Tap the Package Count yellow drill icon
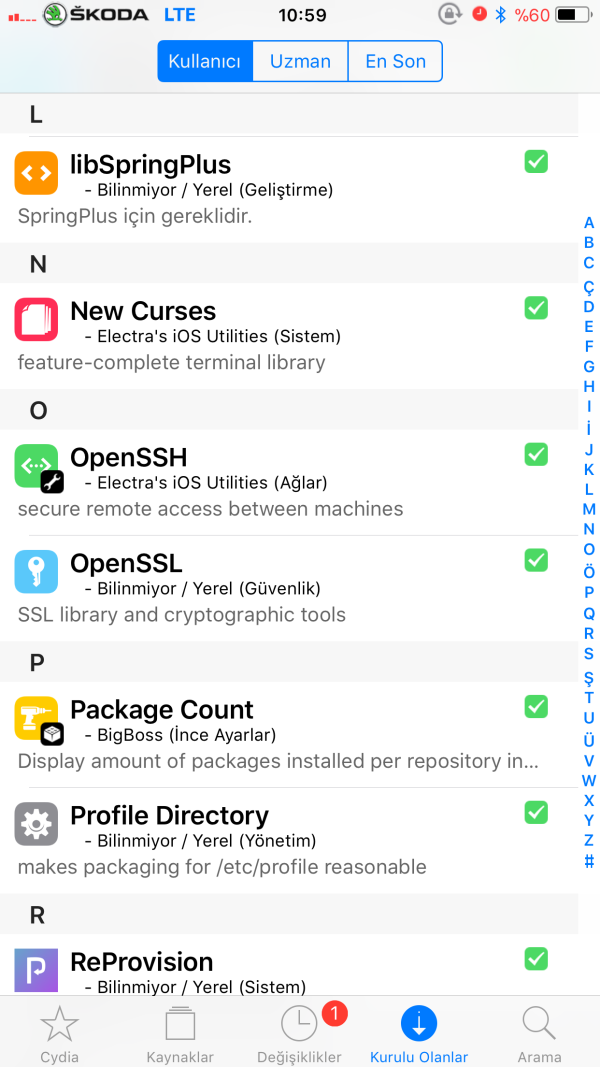The width and height of the screenshot is (600, 1067). click(x=36, y=718)
